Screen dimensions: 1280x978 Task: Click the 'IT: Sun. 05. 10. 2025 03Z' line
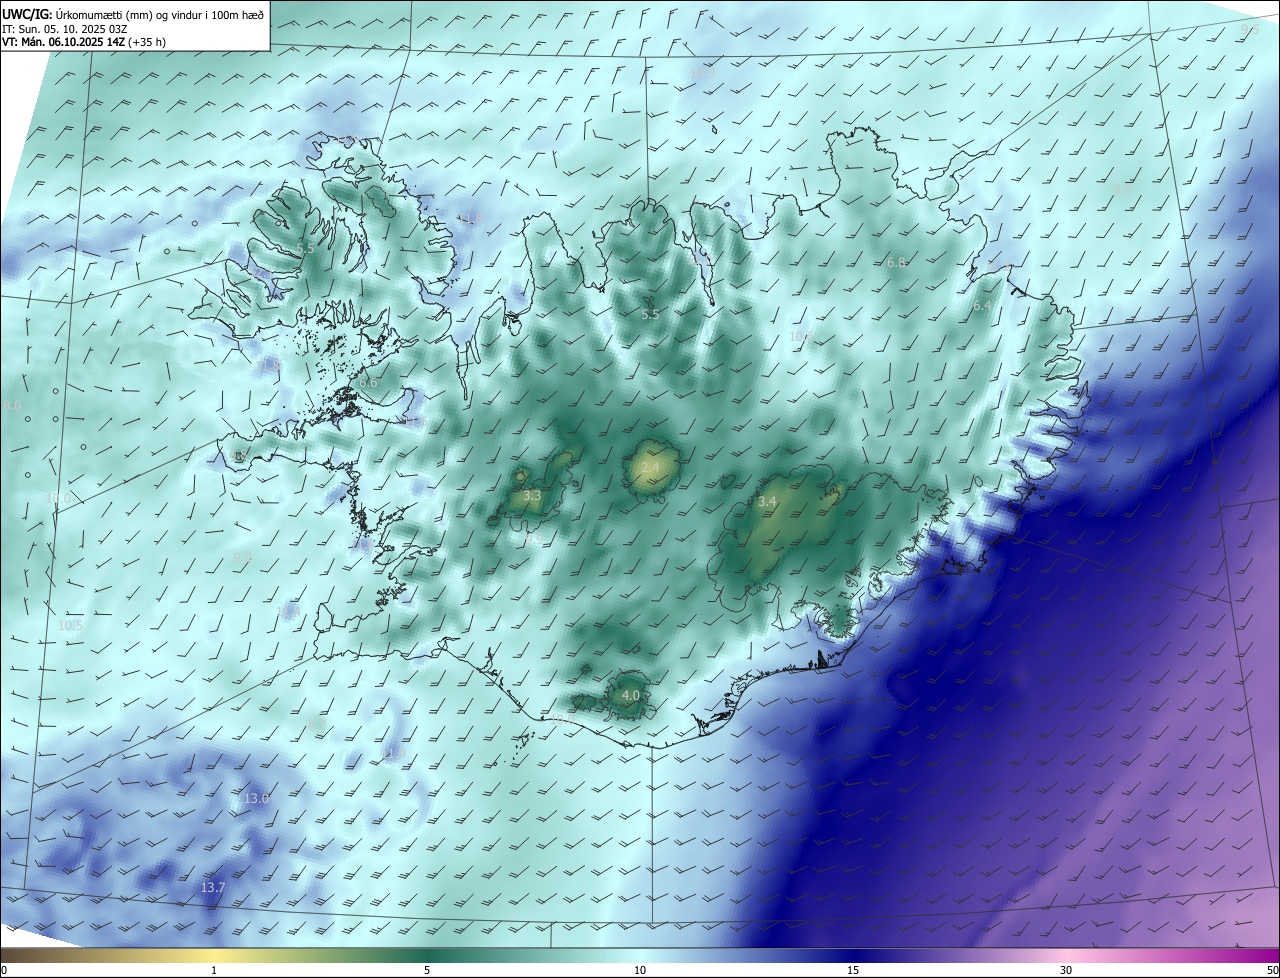(65, 29)
